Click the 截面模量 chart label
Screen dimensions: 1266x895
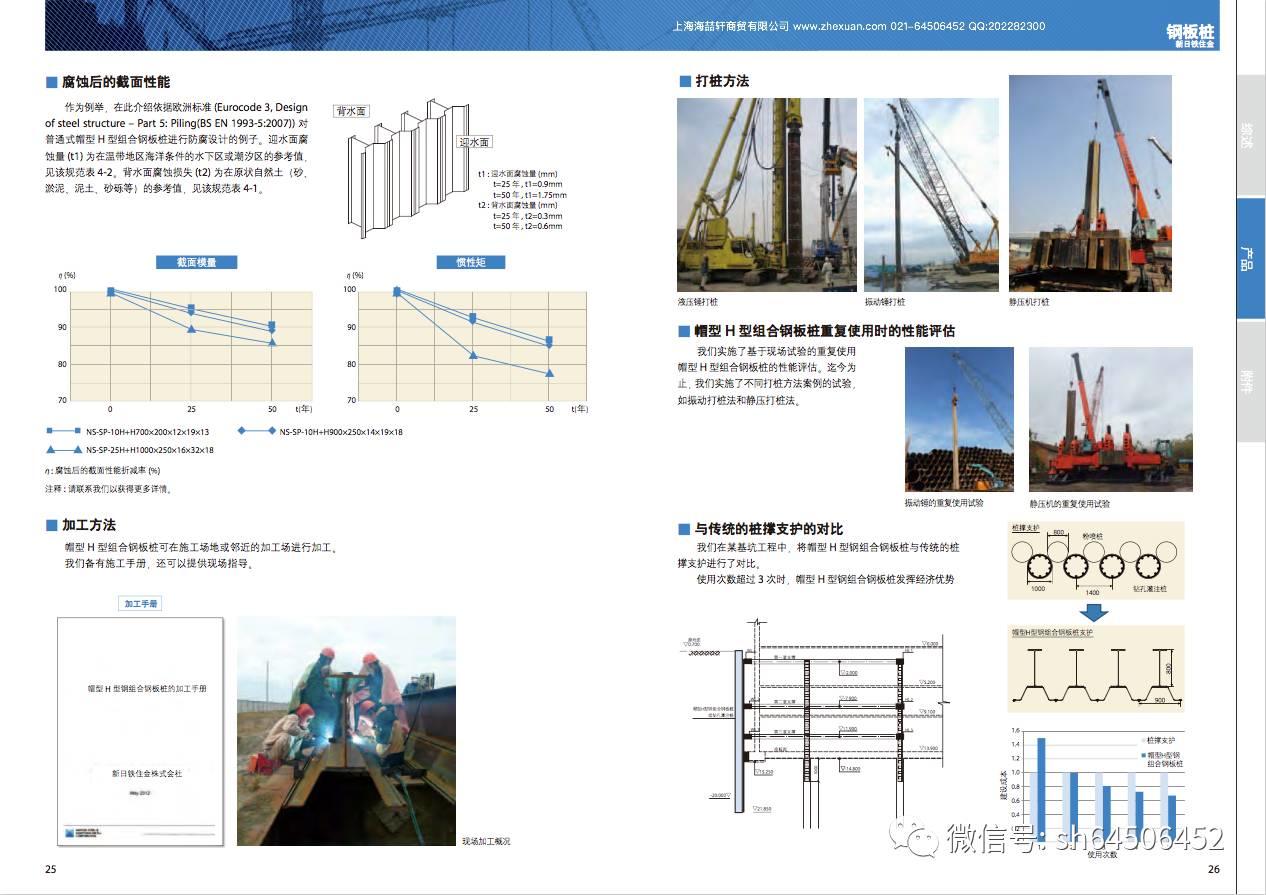(x=196, y=262)
